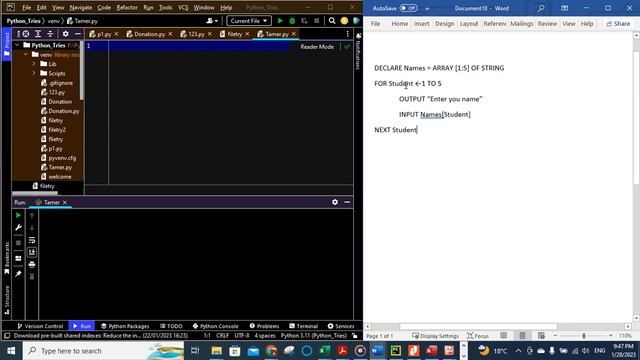Click the search icon in Word title bar
This screenshot has width=640, height=360.
click(541, 8)
